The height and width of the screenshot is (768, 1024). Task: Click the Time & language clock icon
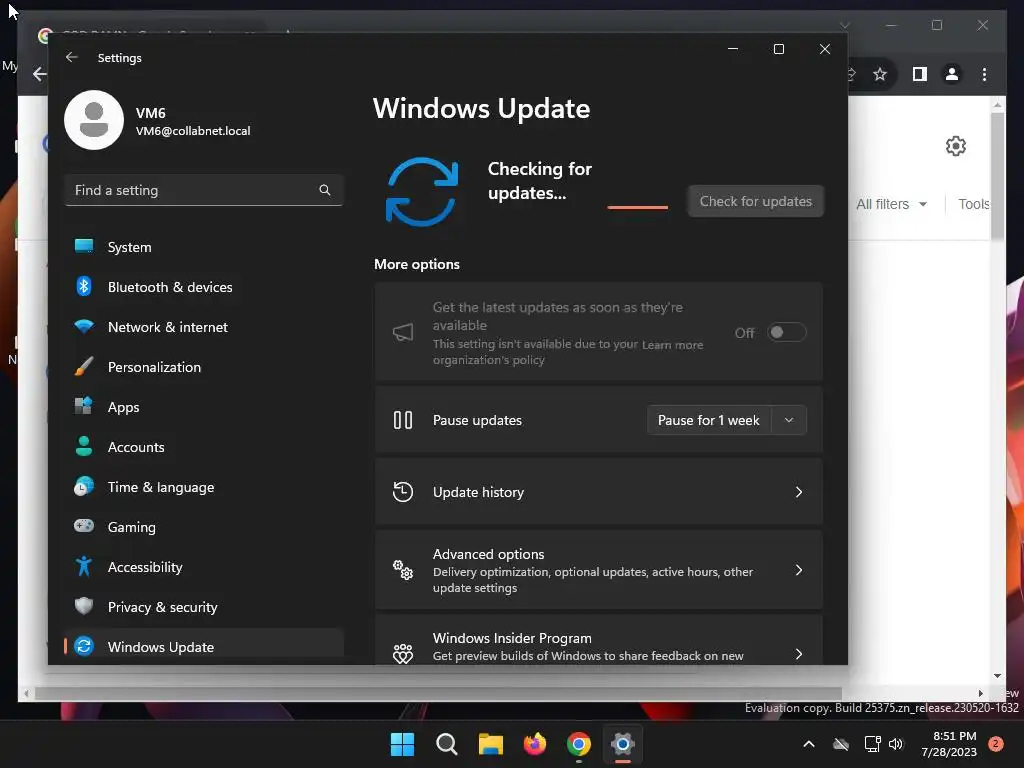click(x=84, y=487)
